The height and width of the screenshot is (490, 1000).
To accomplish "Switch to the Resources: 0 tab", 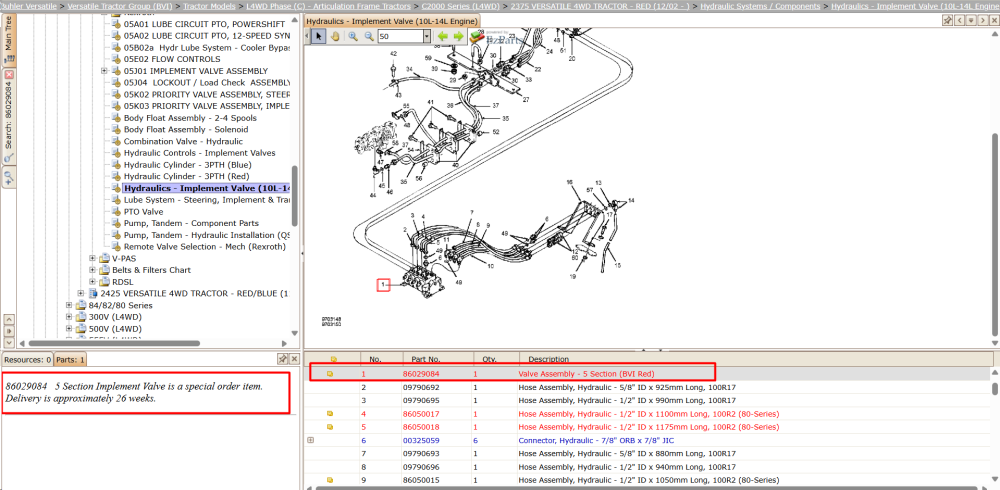I will (x=27, y=360).
